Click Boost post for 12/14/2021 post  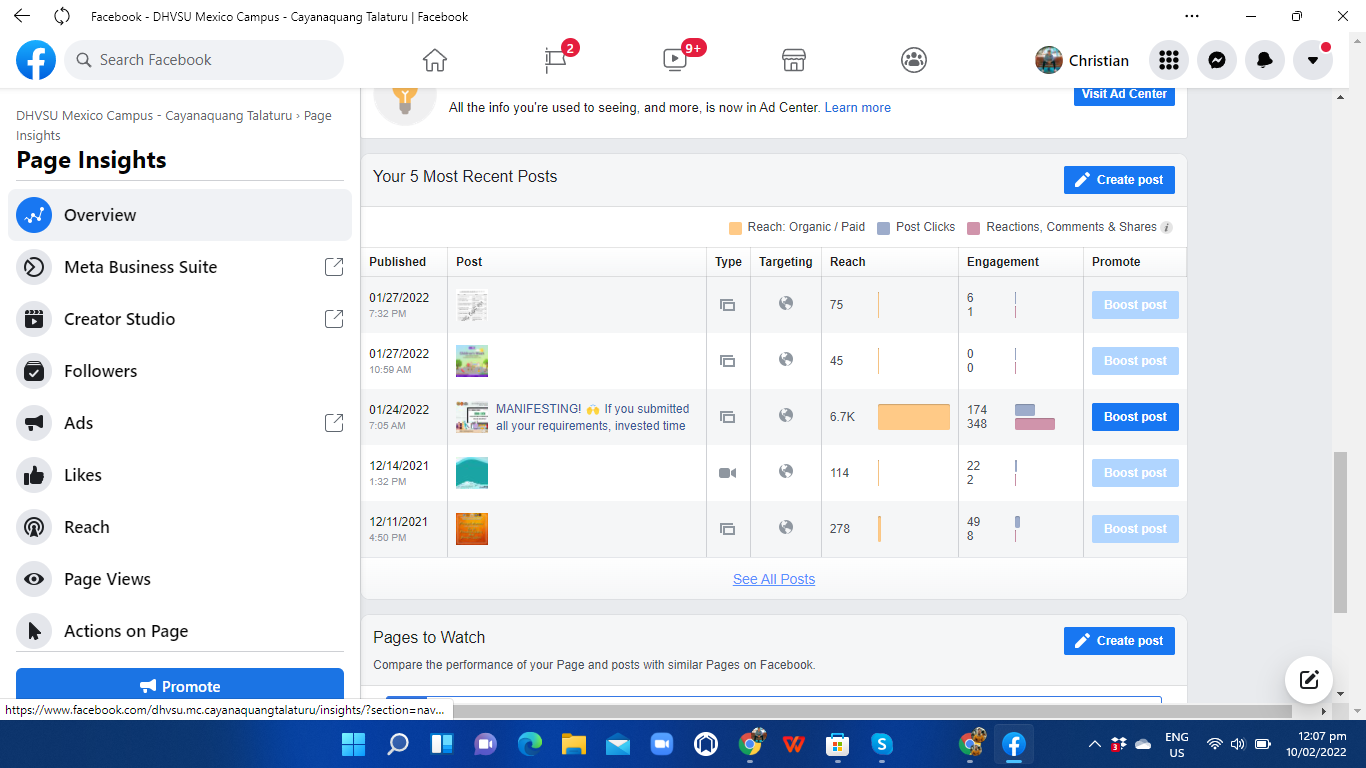(x=1135, y=473)
